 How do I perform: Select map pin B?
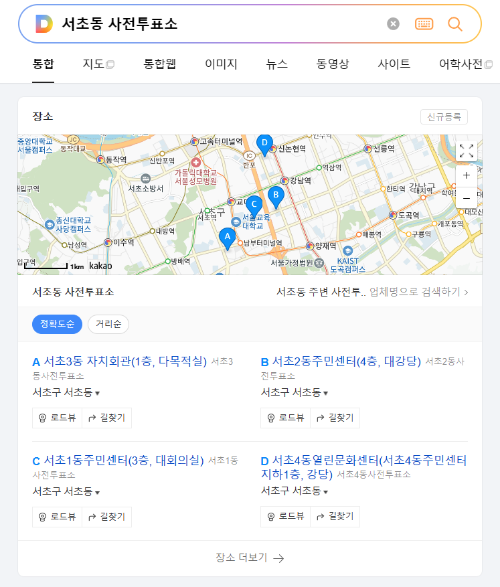[x=276, y=197]
